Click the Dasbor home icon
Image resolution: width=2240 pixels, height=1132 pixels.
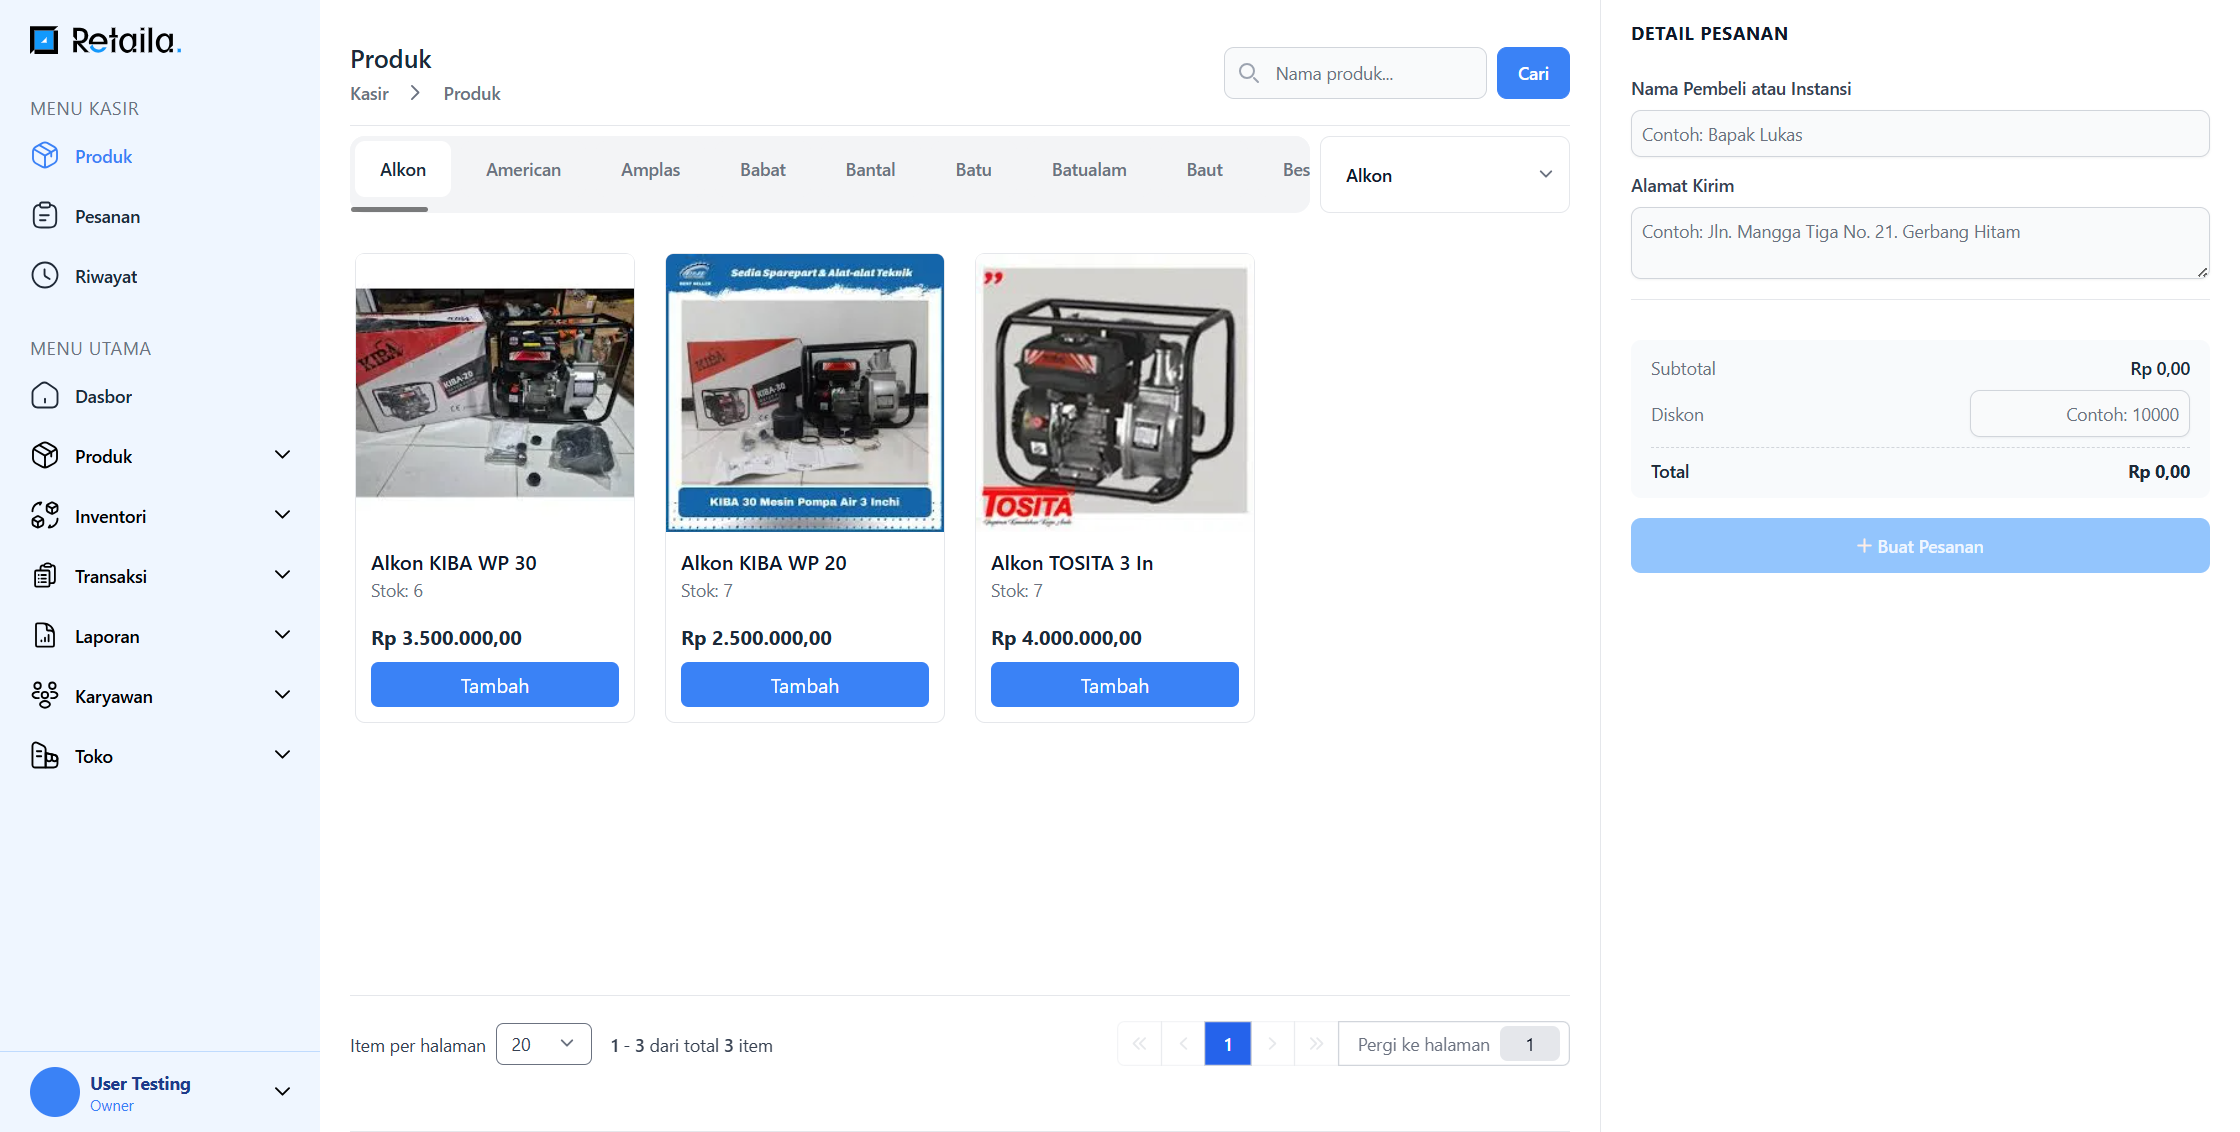45,396
